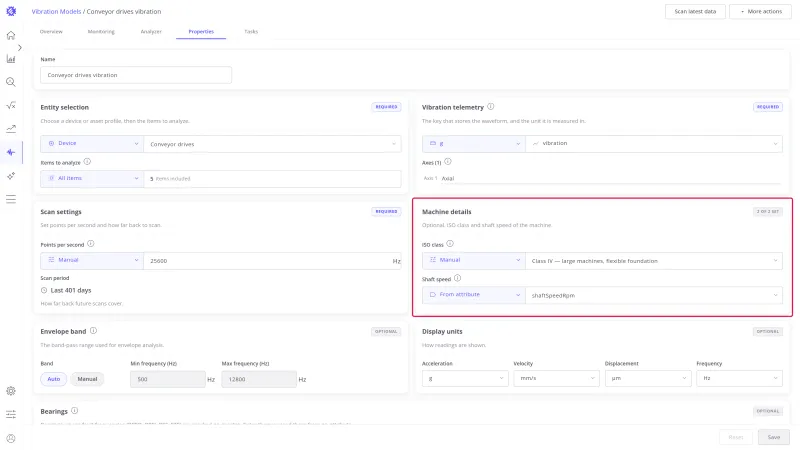Show info for Items to analyze
The height and width of the screenshot is (450, 800).
87,162
